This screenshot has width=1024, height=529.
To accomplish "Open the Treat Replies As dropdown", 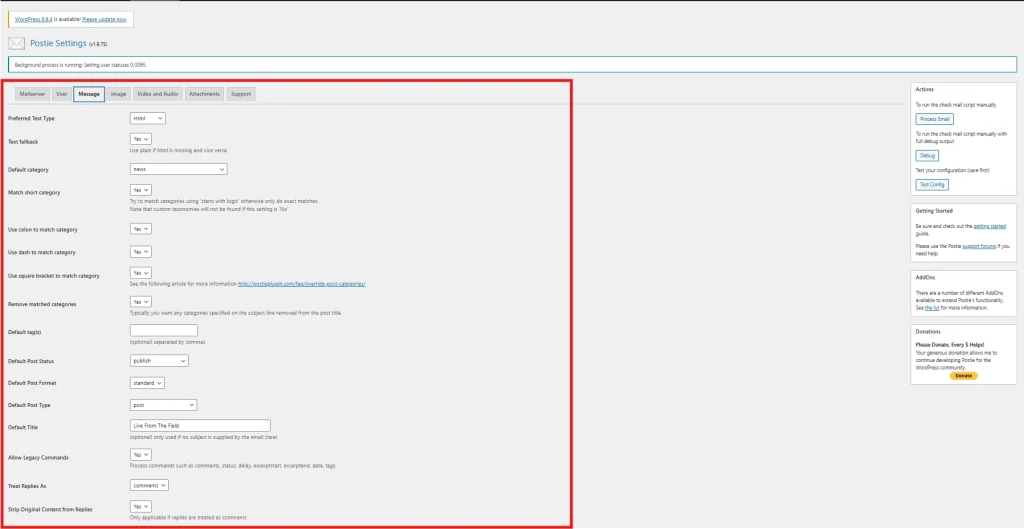I will pyautogui.click(x=150, y=485).
